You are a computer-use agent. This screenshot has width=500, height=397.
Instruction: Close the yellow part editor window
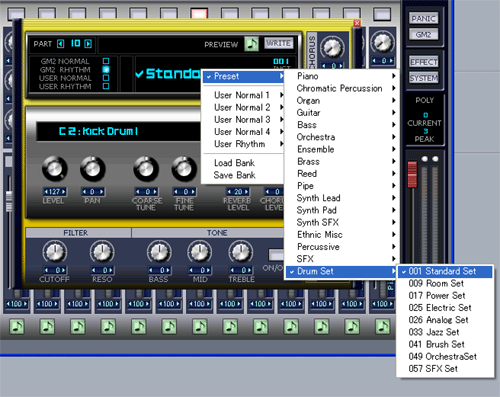click(x=357, y=23)
